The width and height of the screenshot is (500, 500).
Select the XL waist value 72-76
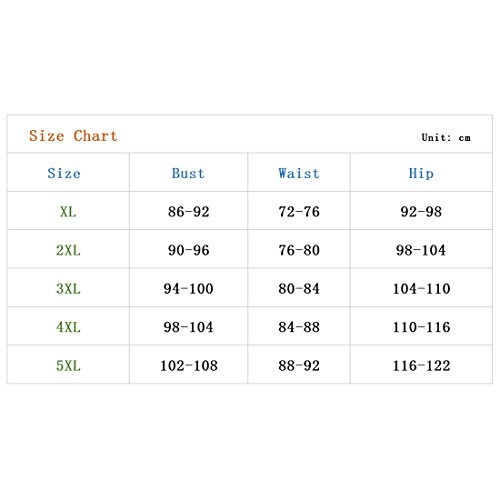(x=299, y=212)
